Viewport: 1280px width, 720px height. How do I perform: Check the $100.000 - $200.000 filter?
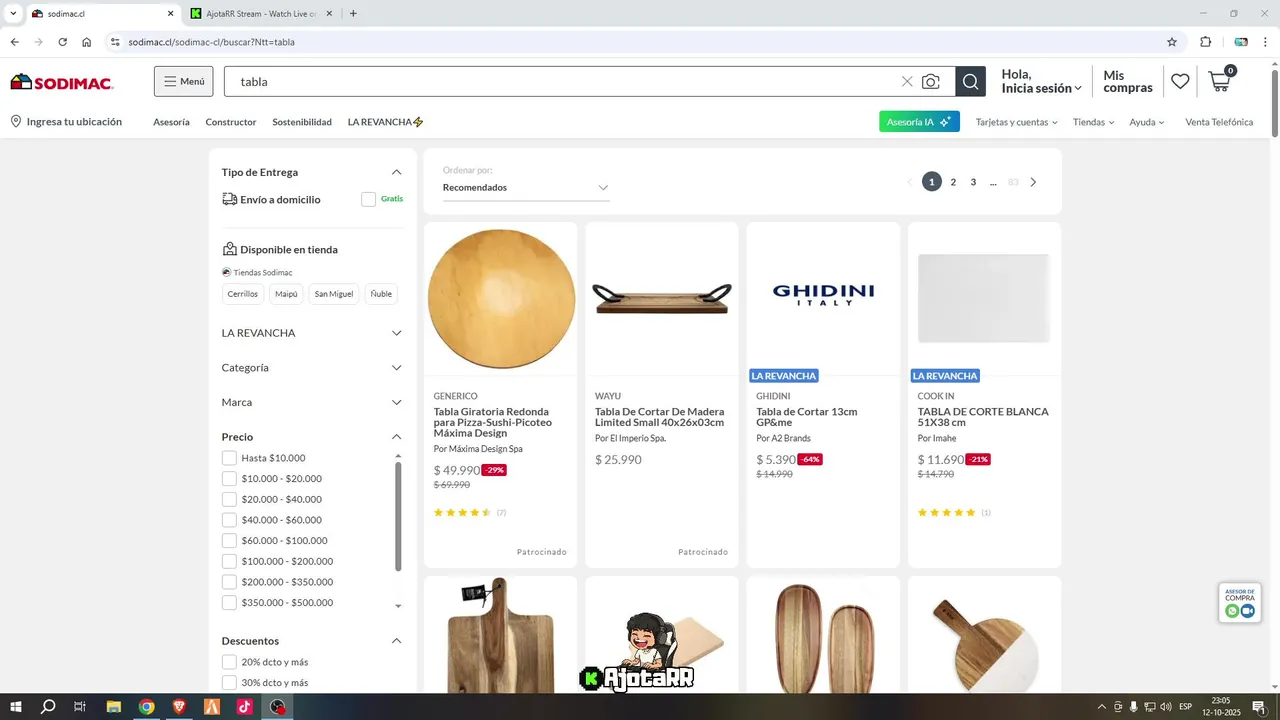click(229, 561)
